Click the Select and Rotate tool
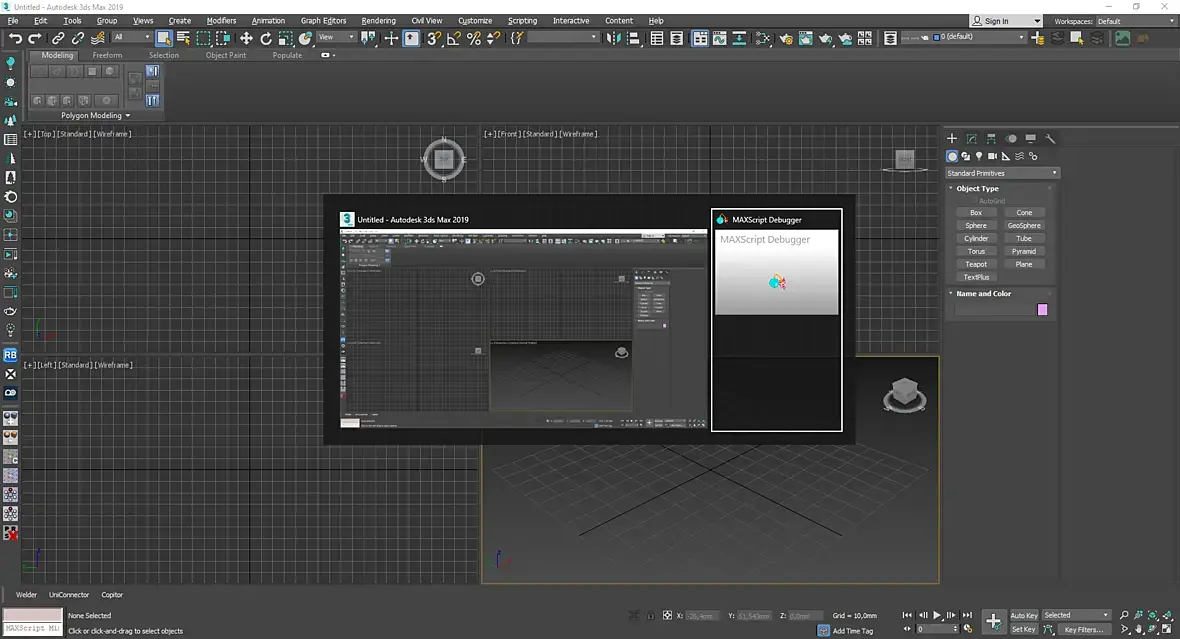 [266, 38]
